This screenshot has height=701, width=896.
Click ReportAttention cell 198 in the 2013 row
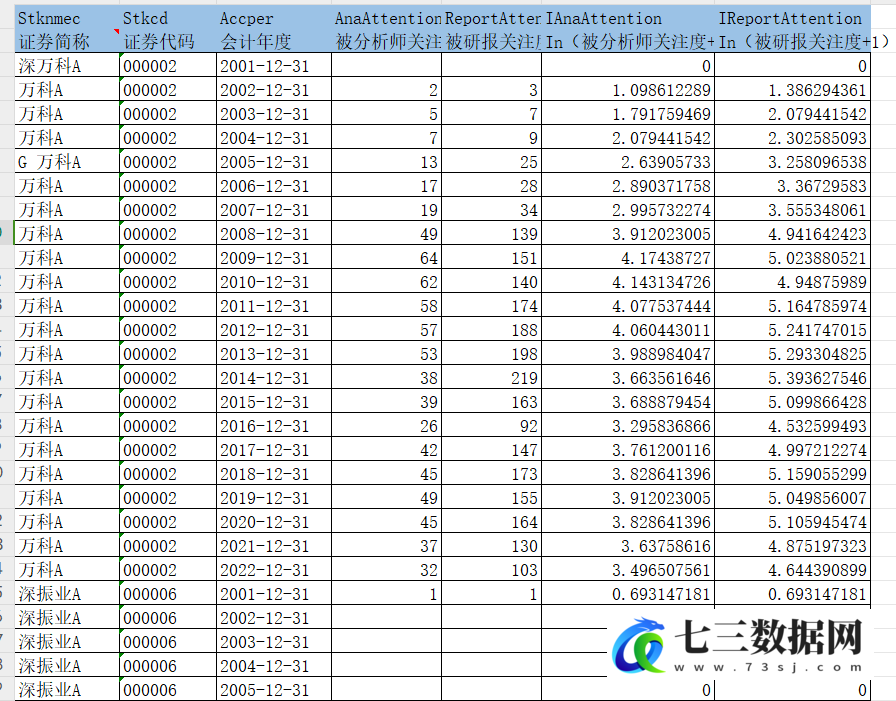(491, 354)
